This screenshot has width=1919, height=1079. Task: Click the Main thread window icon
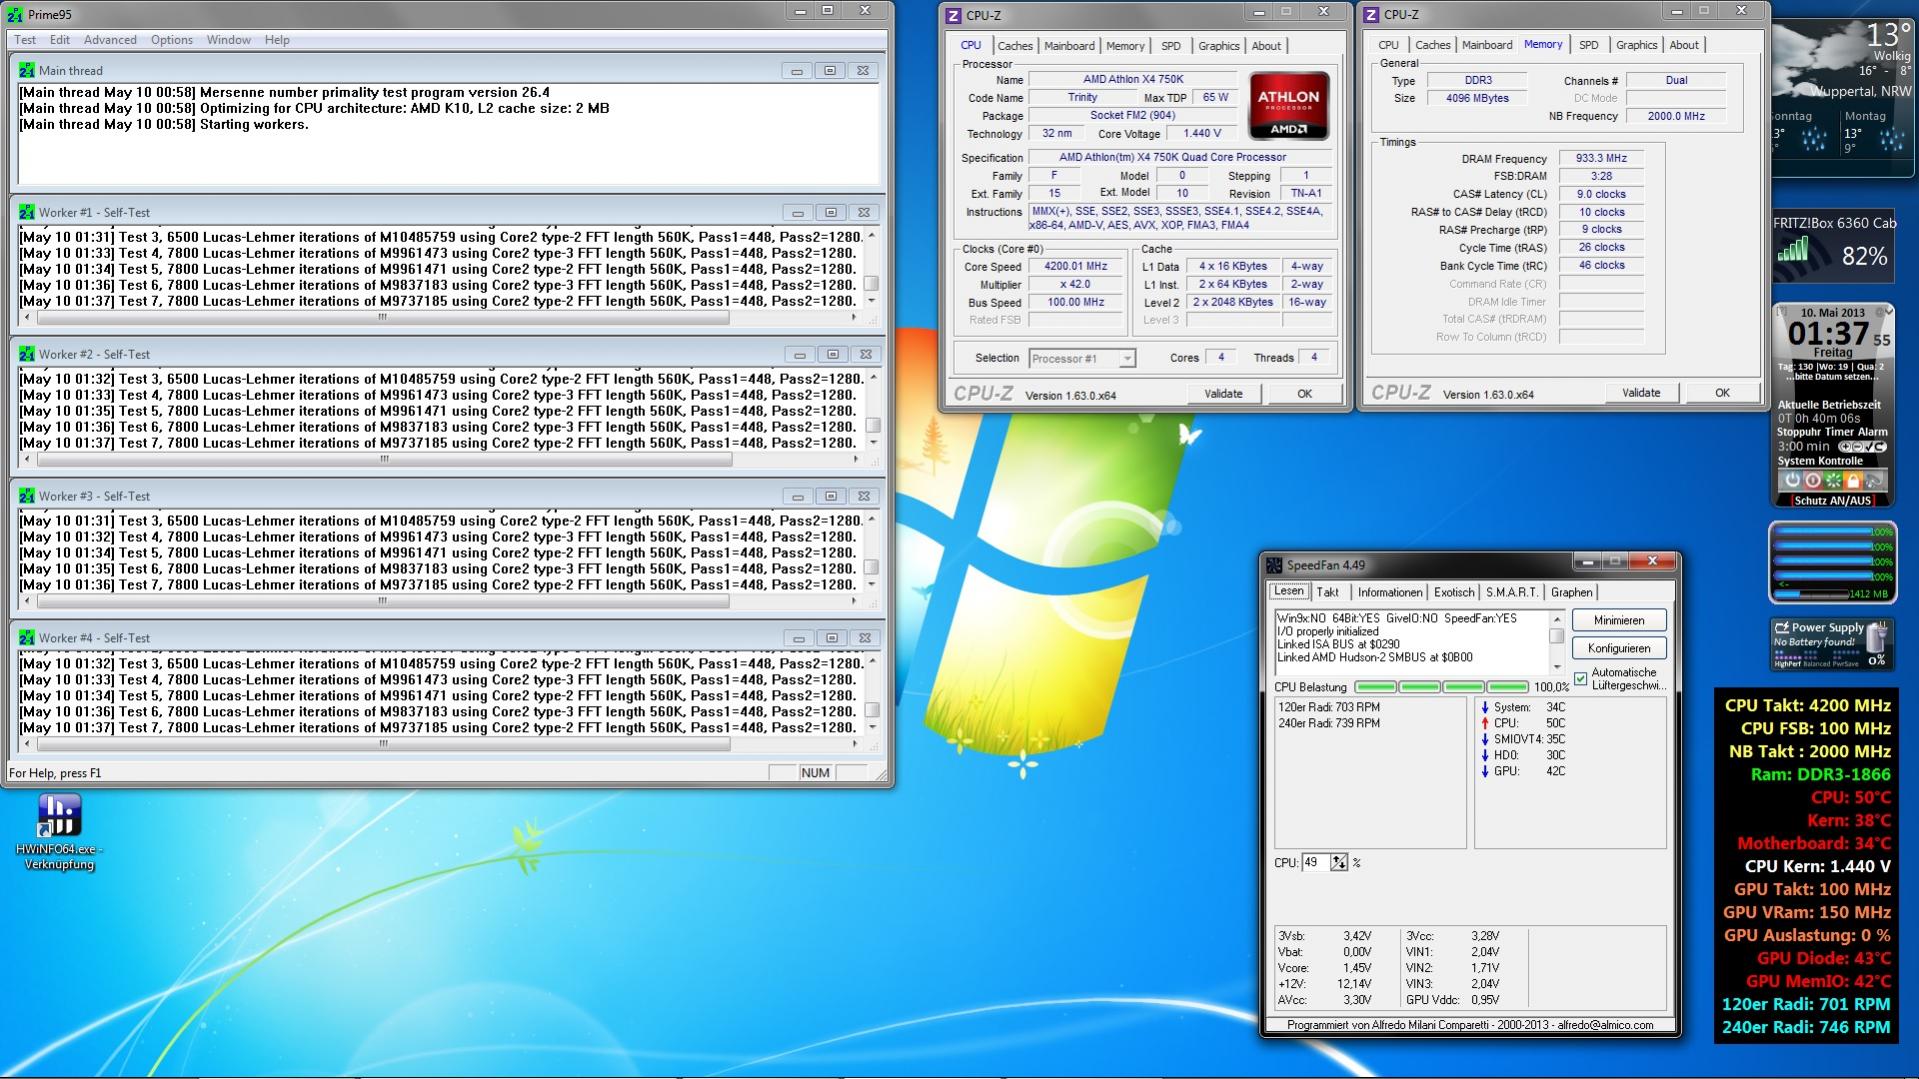[x=27, y=71]
